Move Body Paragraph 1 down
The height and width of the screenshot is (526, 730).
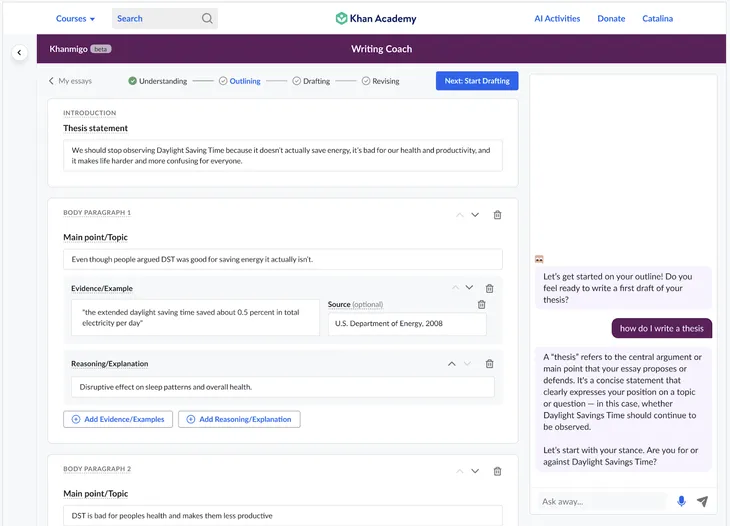pos(475,215)
